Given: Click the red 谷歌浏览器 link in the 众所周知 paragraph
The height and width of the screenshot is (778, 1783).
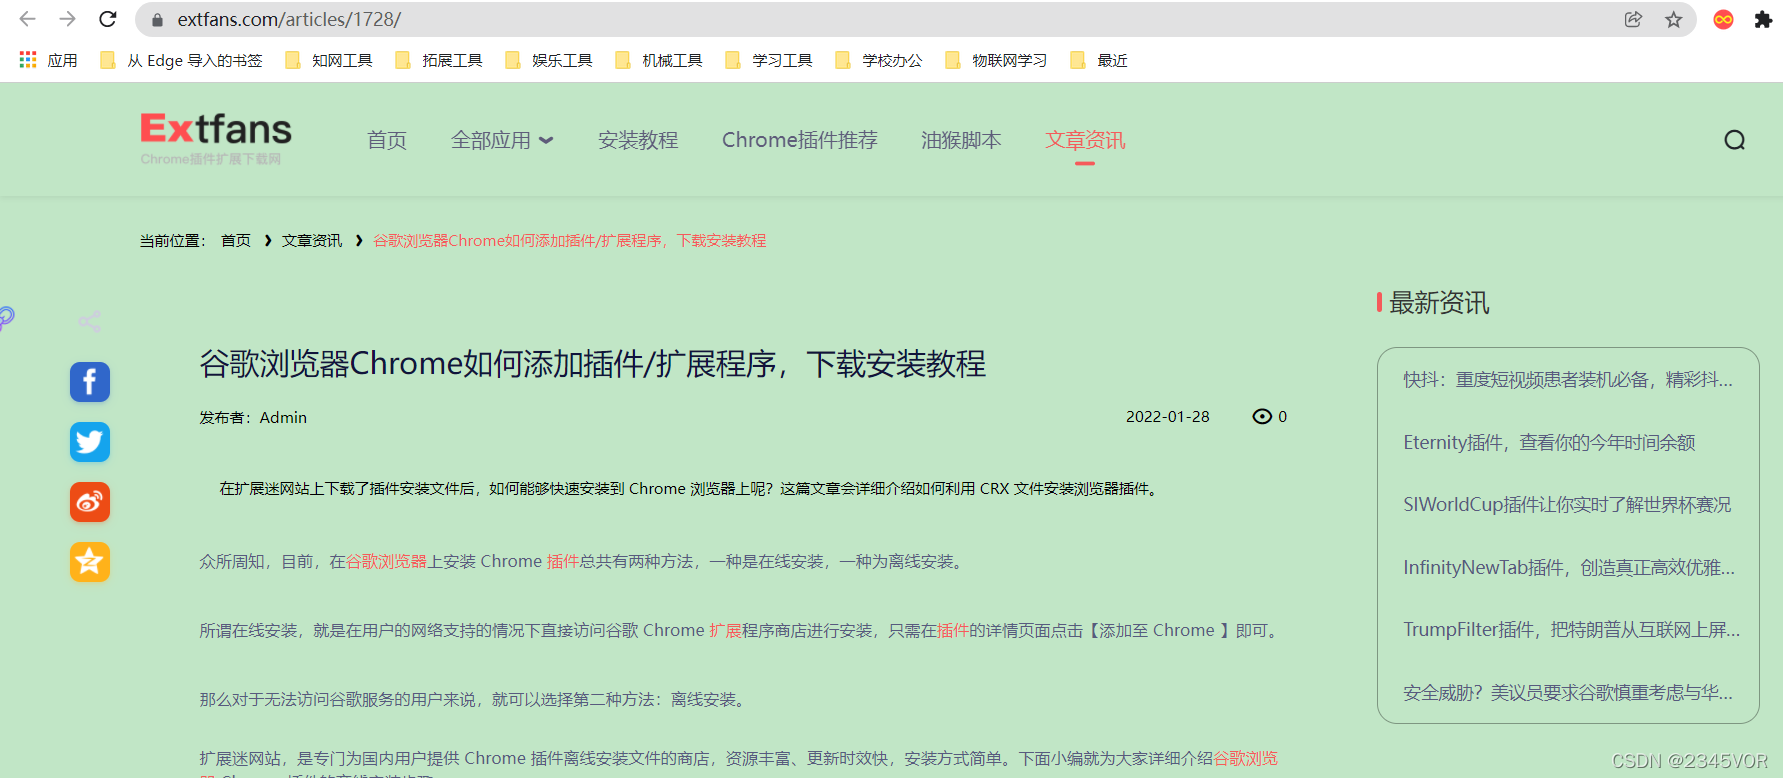Looking at the screenshot, I should (386, 562).
